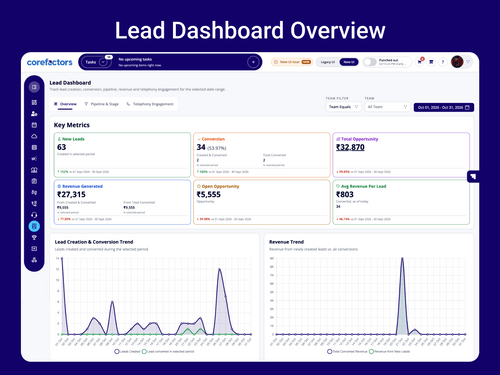
Task: Click the corefactors logo
Action: coord(49,62)
